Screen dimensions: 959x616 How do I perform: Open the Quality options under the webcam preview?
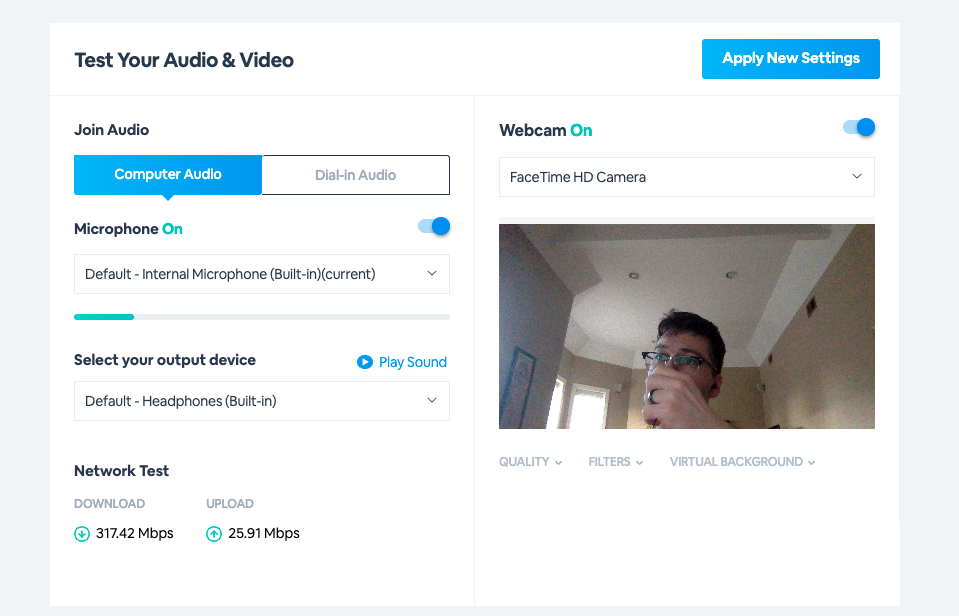point(529,462)
